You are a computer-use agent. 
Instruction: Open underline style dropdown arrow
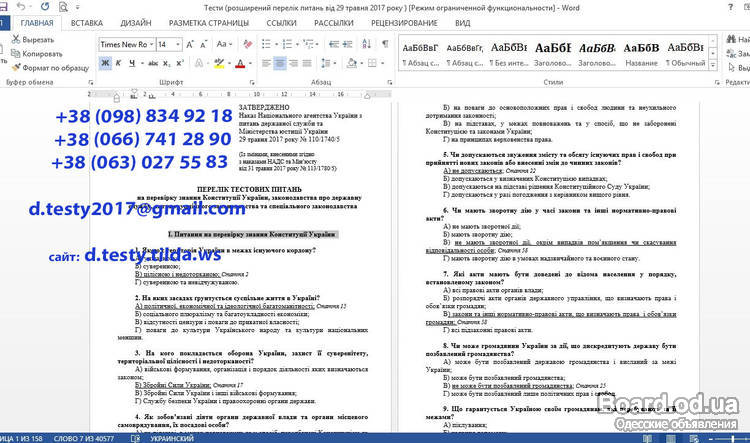point(142,63)
